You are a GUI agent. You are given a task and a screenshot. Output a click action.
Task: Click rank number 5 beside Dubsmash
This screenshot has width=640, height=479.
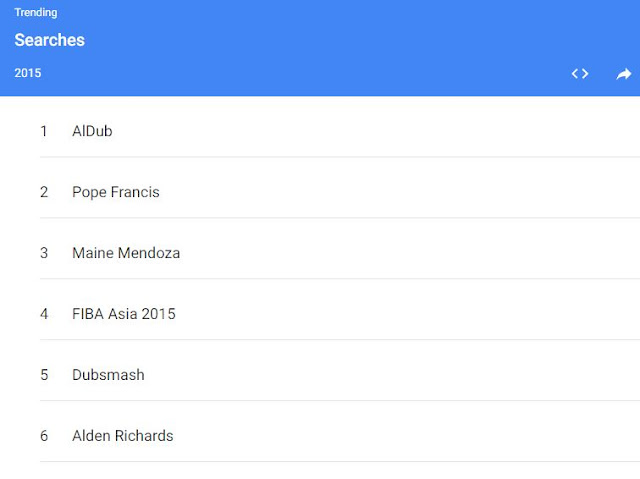click(44, 375)
